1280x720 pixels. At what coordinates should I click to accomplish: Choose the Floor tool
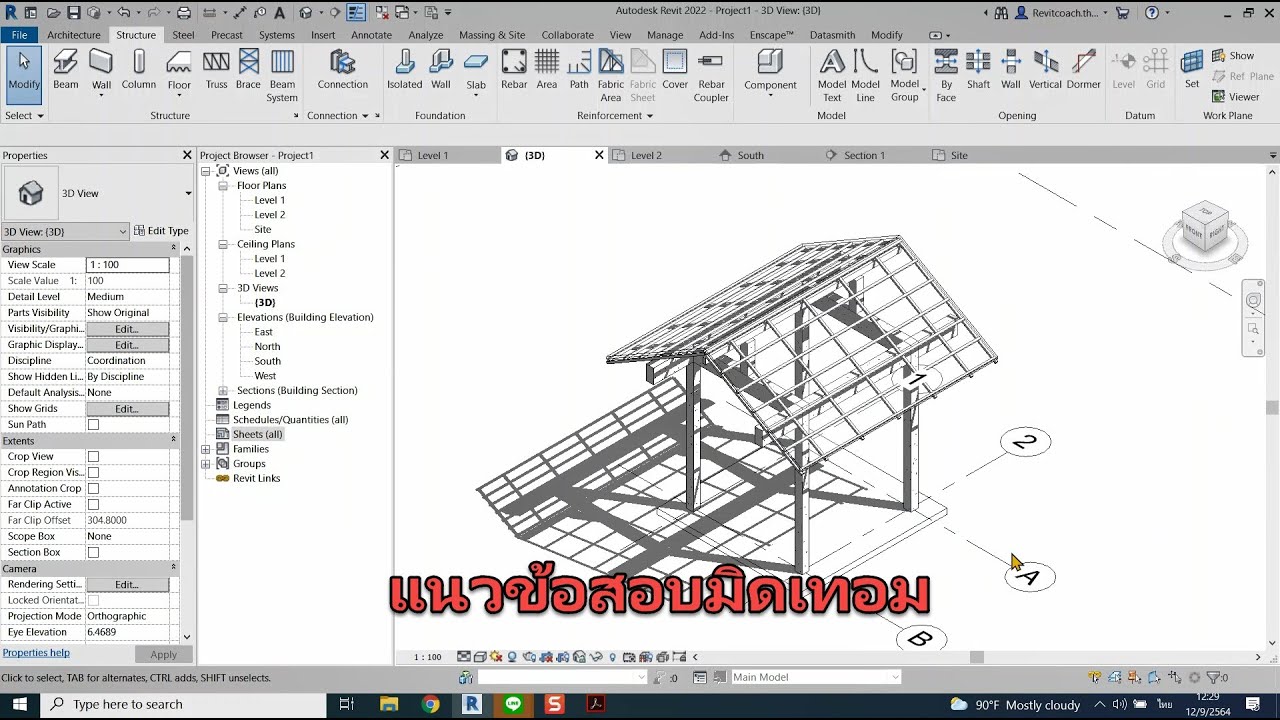(179, 71)
